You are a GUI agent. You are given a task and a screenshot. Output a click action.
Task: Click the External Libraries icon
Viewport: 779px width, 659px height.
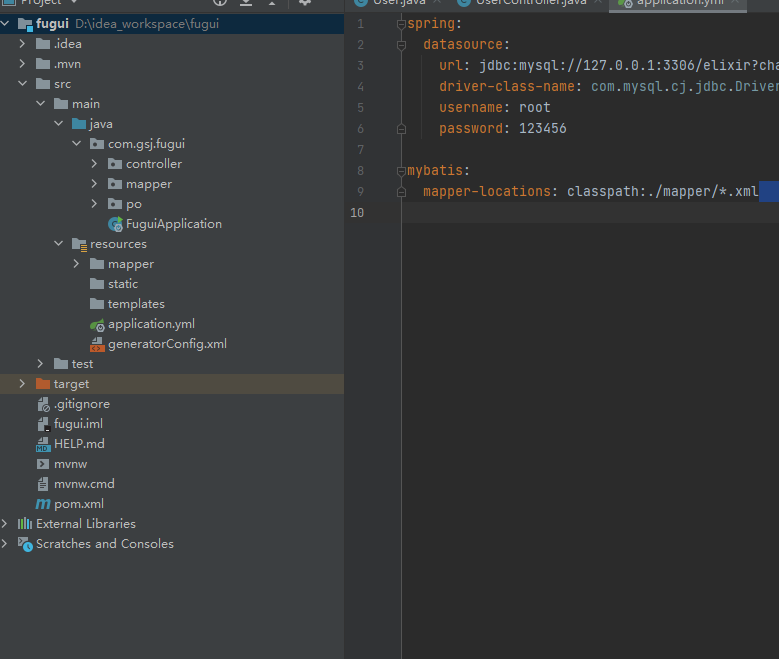(x=25, y=523)
